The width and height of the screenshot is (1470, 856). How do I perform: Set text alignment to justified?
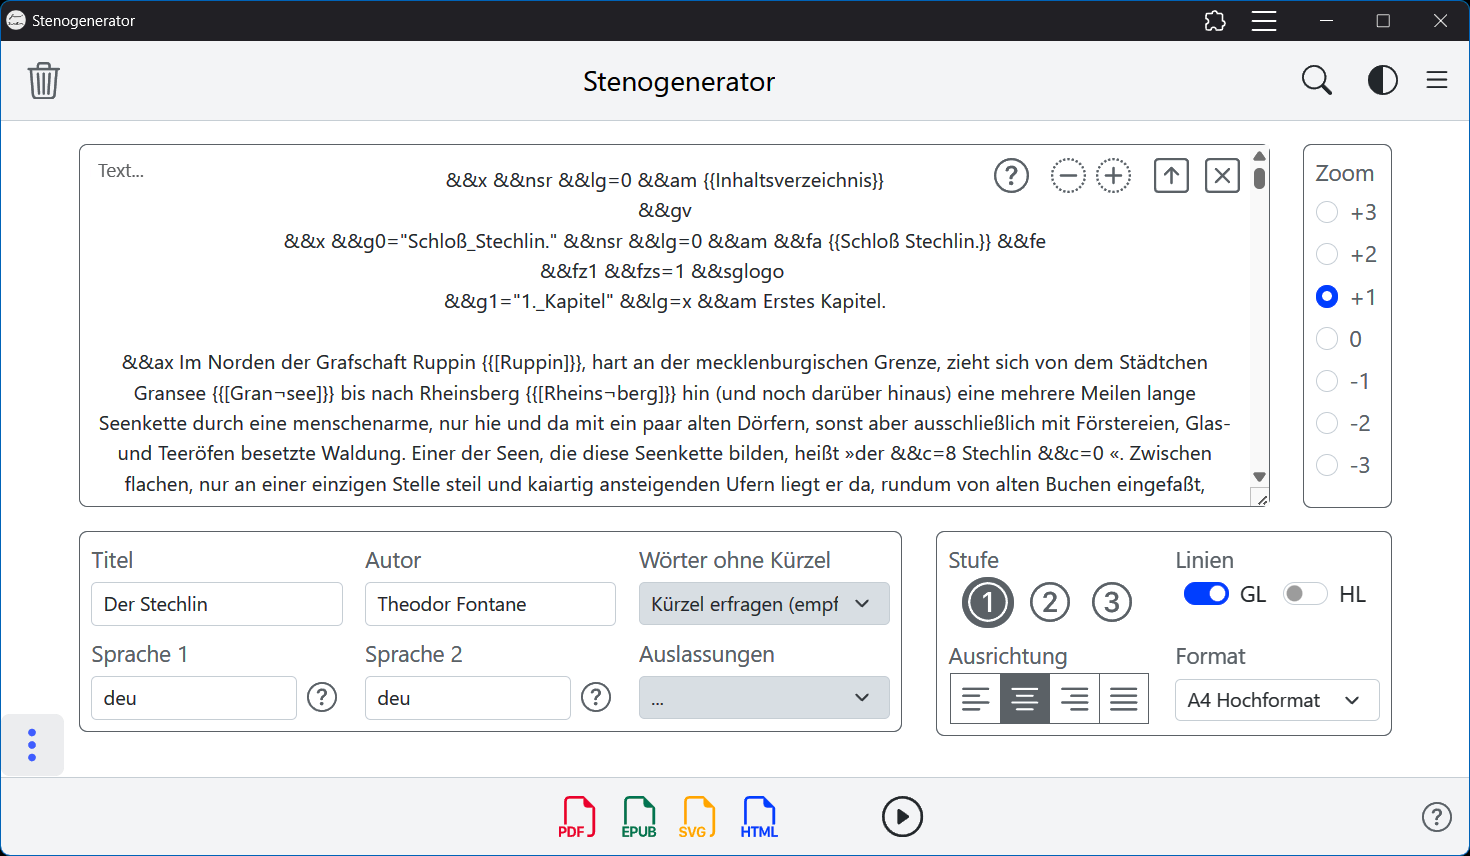coord(1124,698)
